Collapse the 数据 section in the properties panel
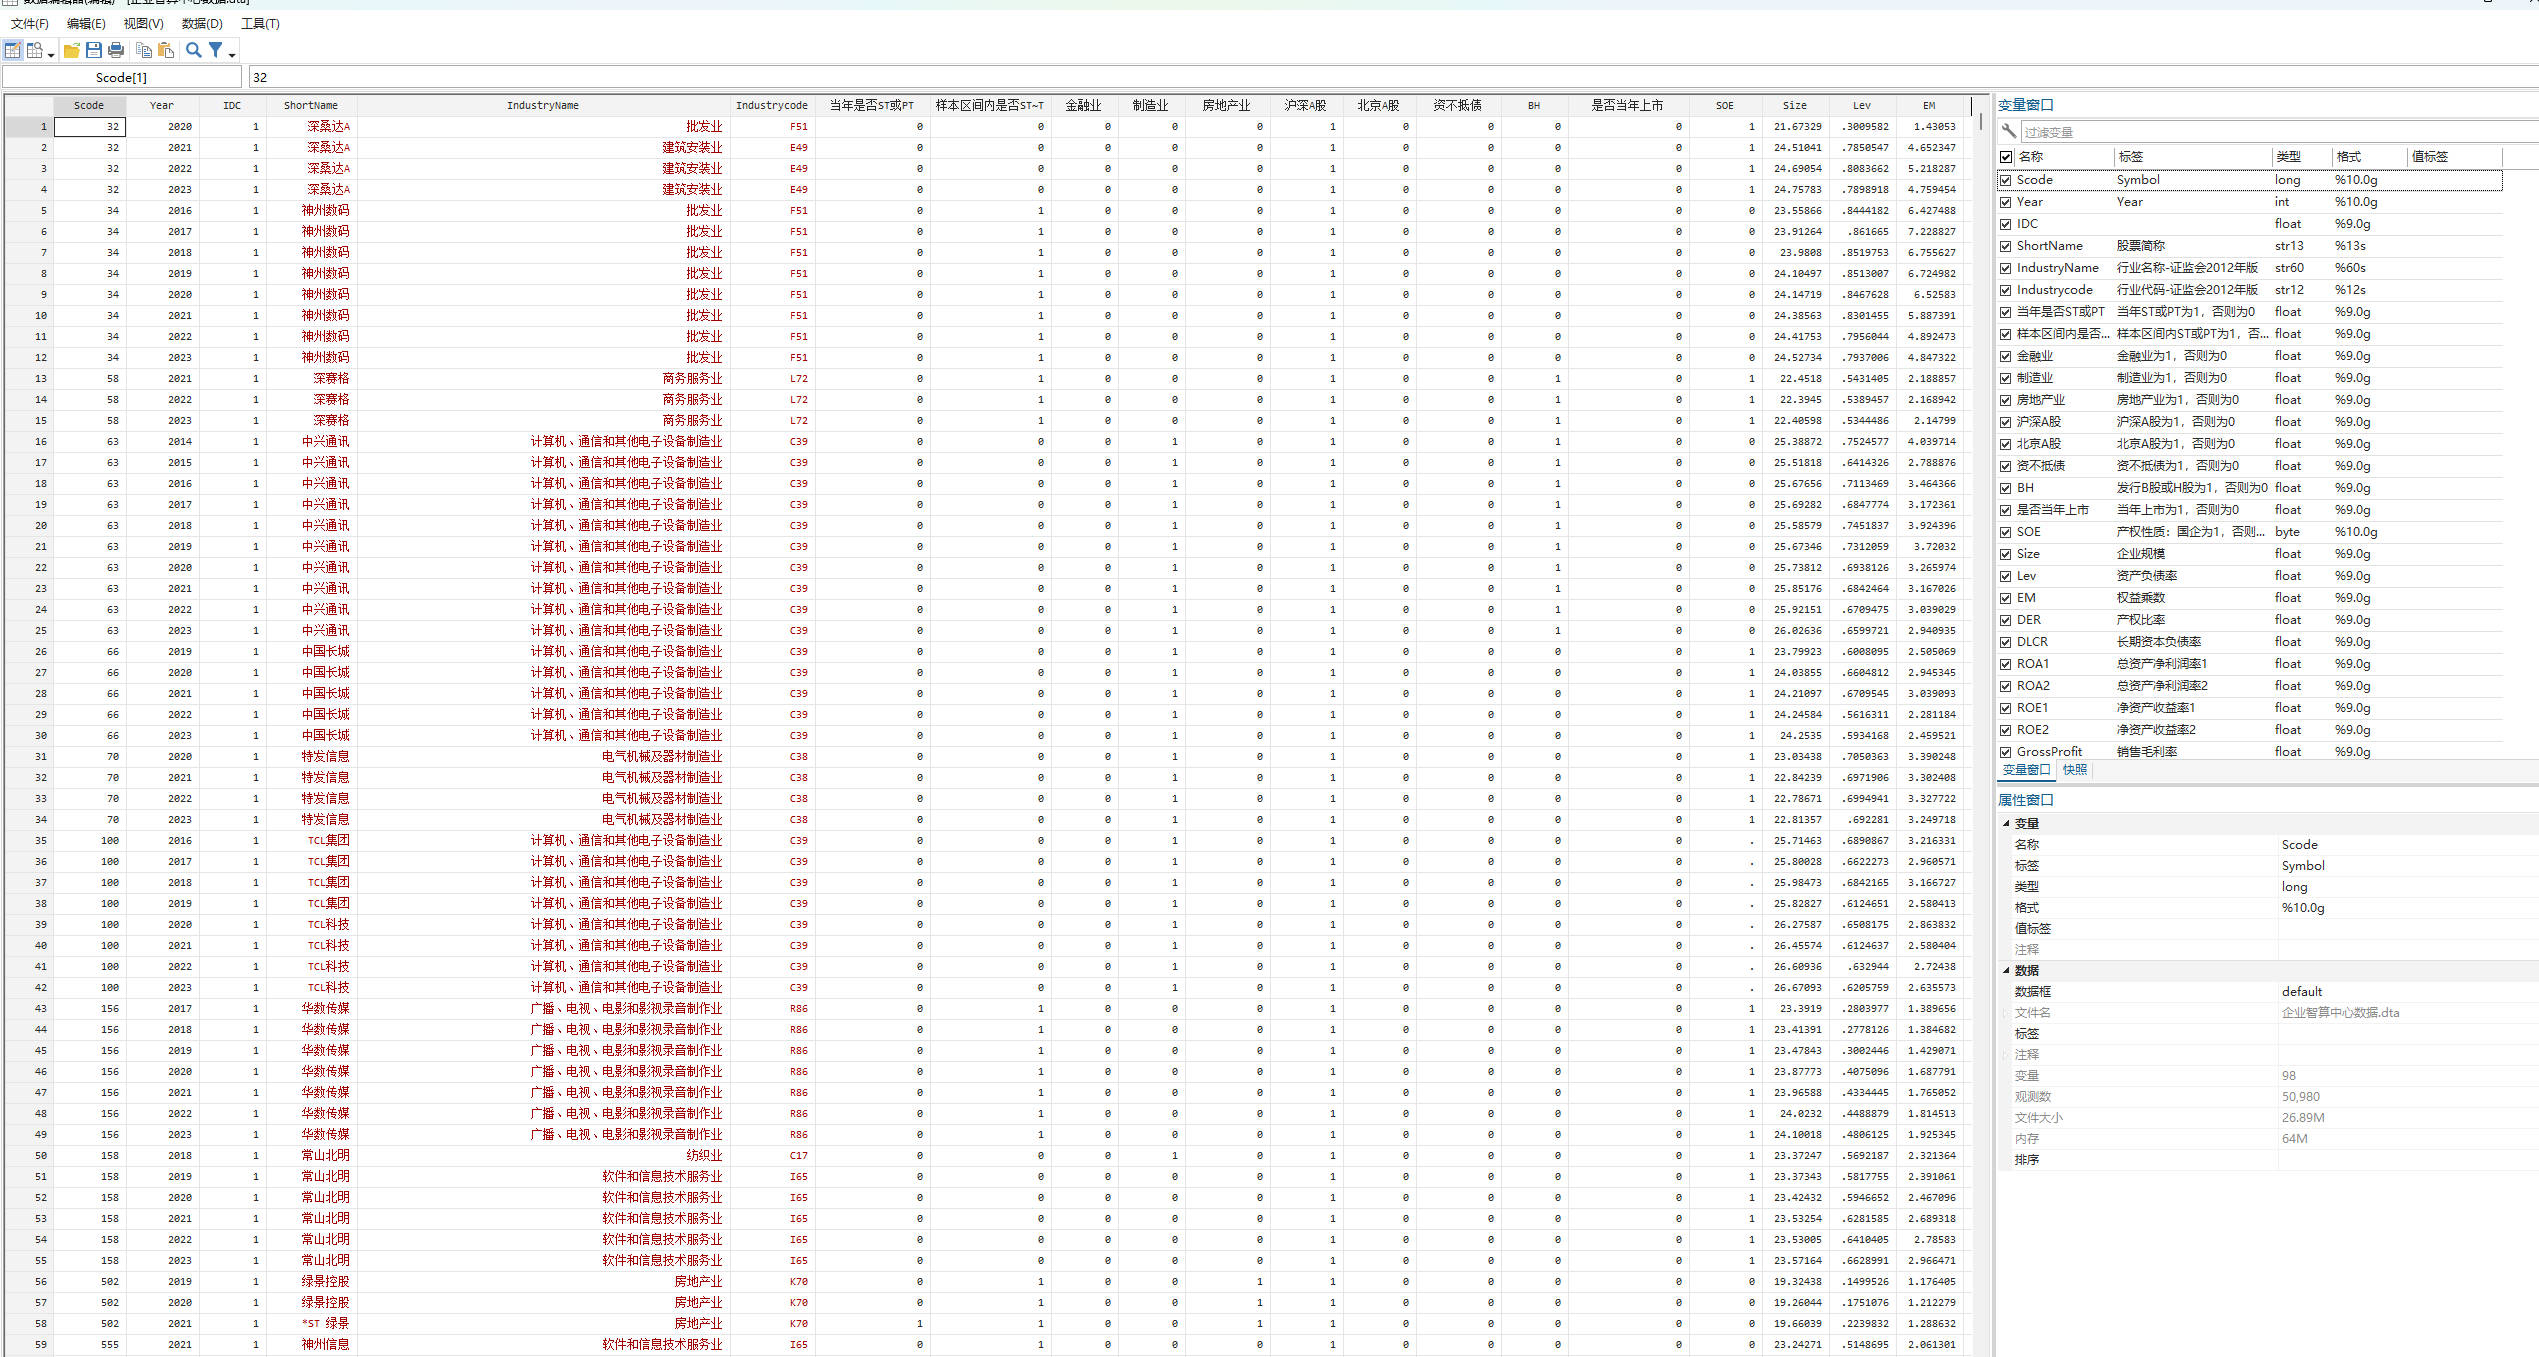 [2006, 970]
